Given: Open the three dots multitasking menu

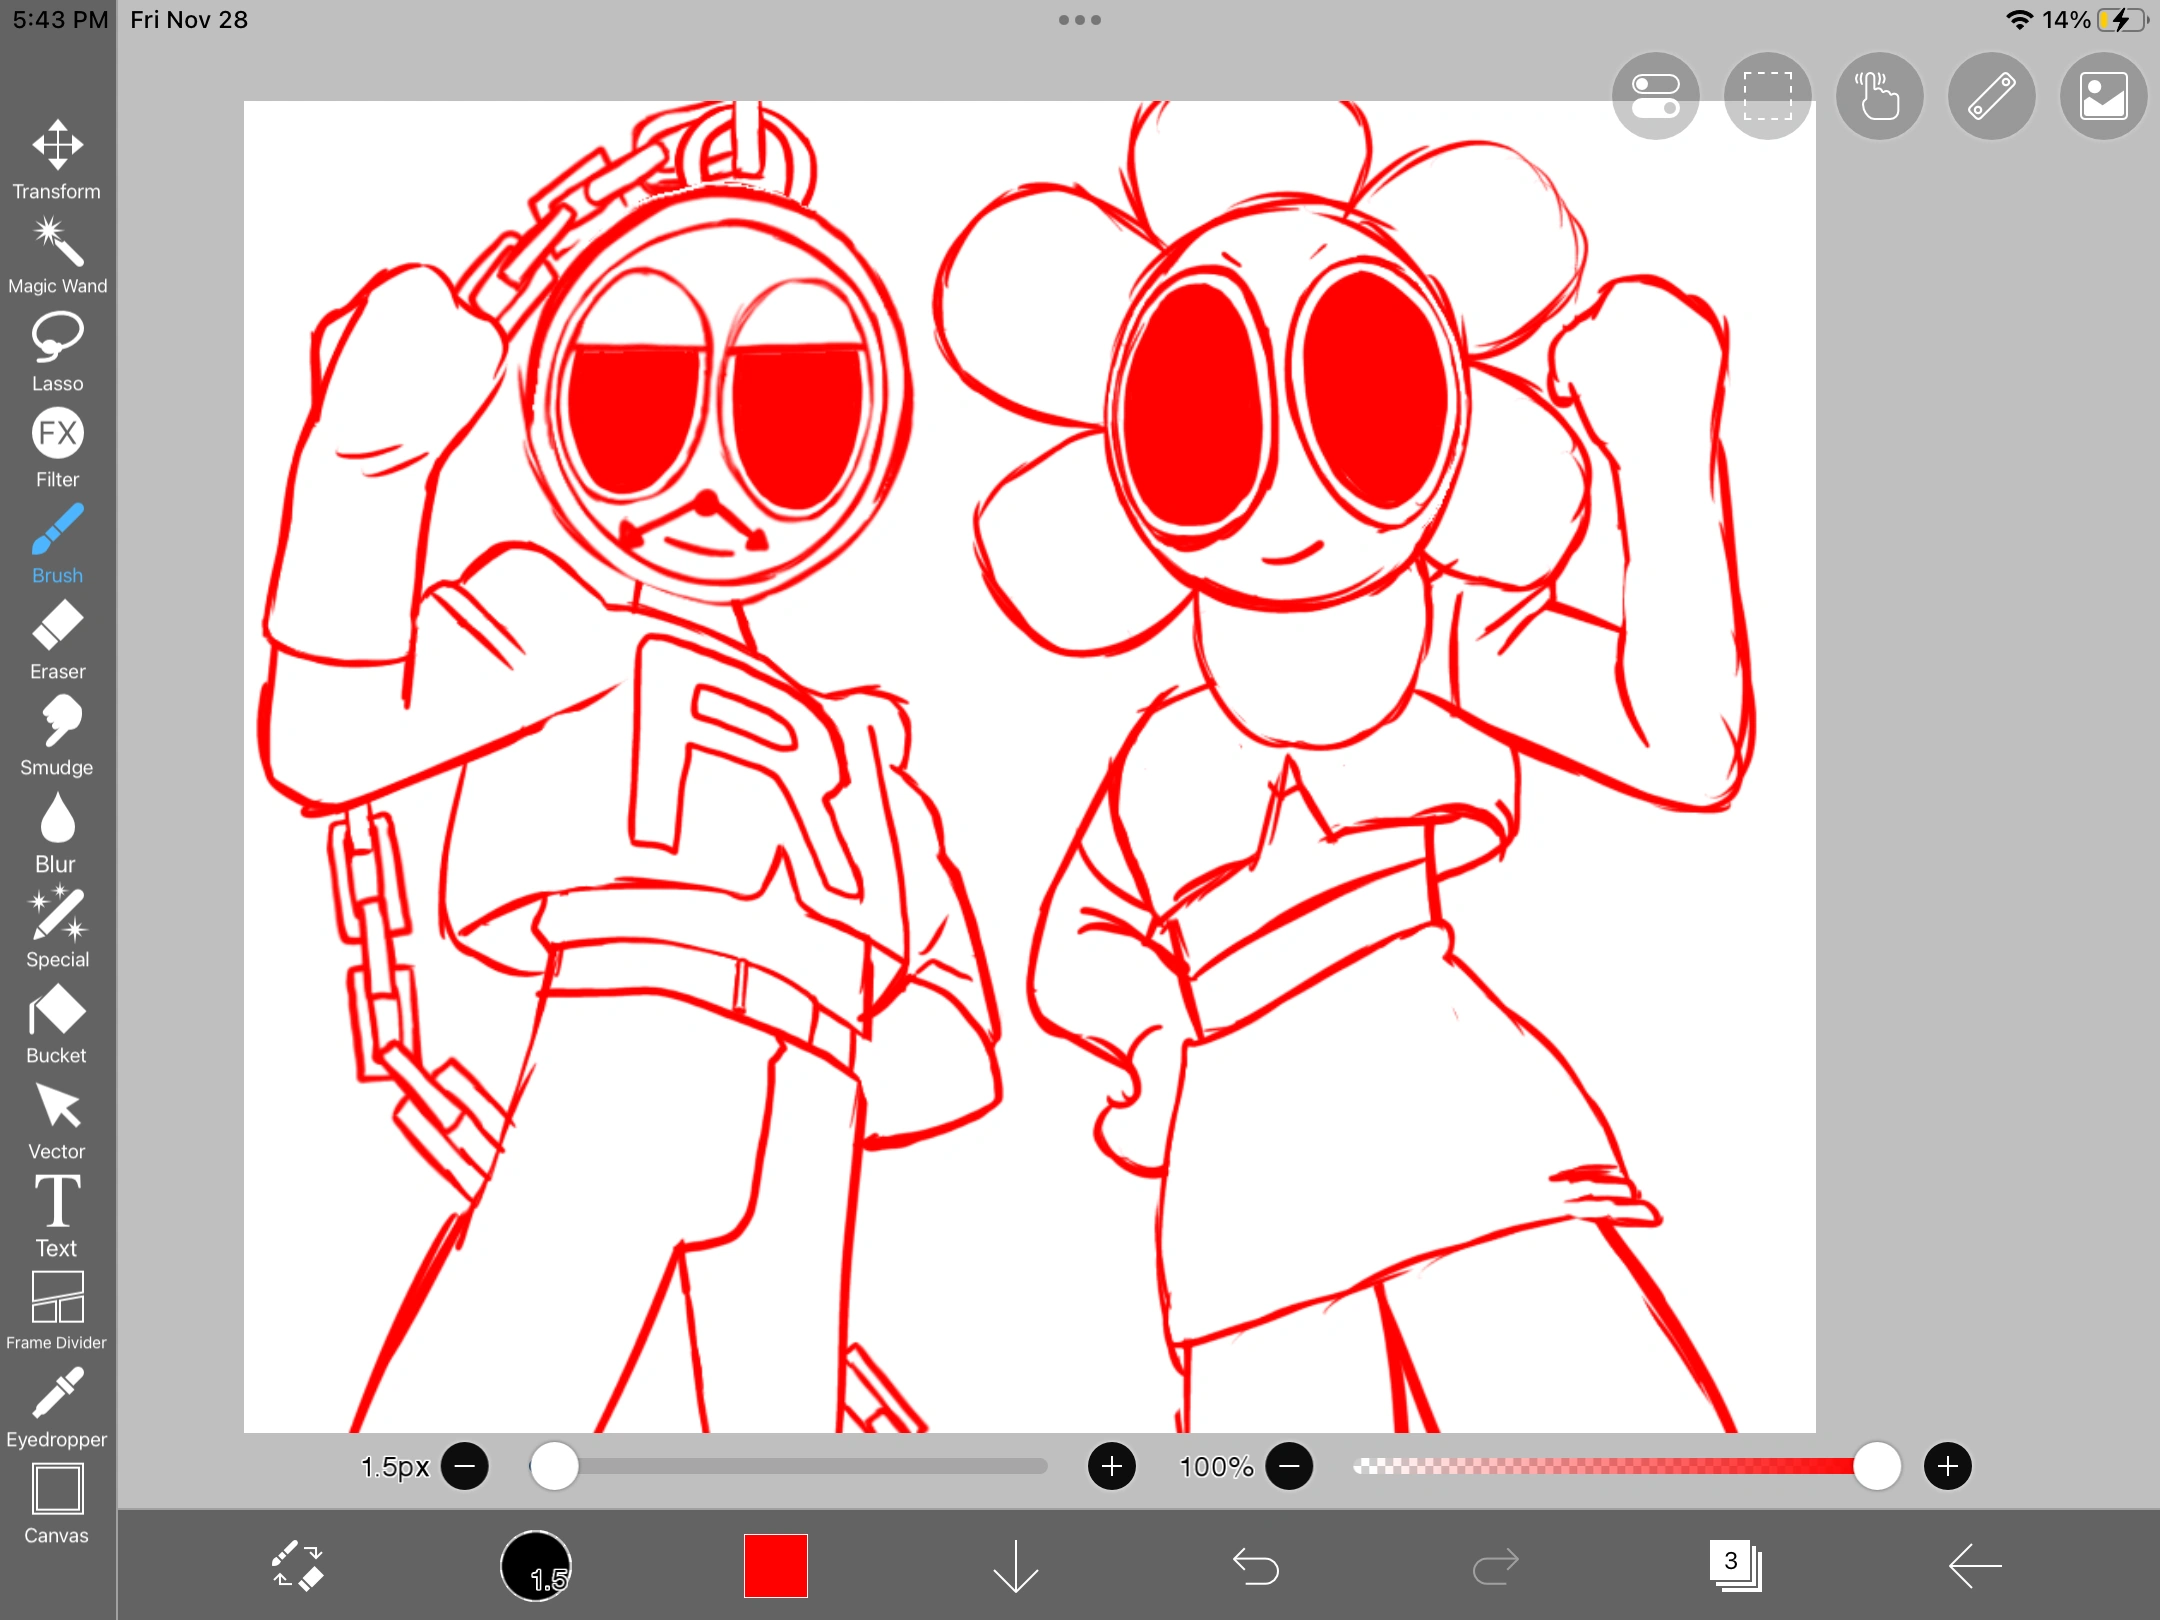Looking at the screenshot, I should click(x=1079, y=20).
